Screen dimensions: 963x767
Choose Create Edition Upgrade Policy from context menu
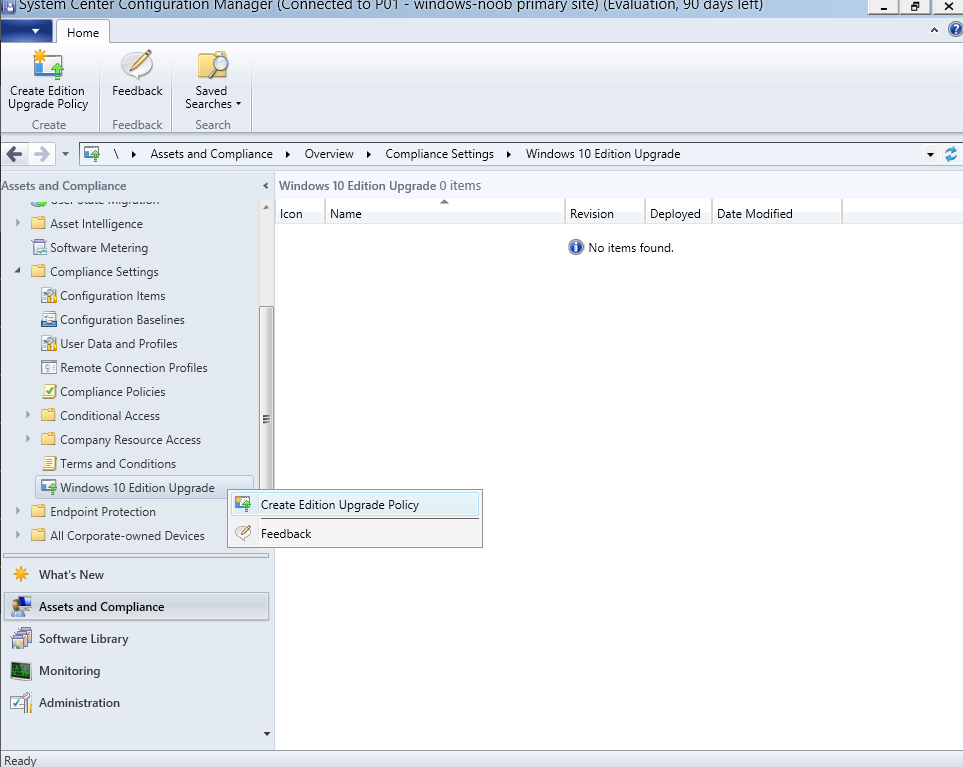coord(355,505)
